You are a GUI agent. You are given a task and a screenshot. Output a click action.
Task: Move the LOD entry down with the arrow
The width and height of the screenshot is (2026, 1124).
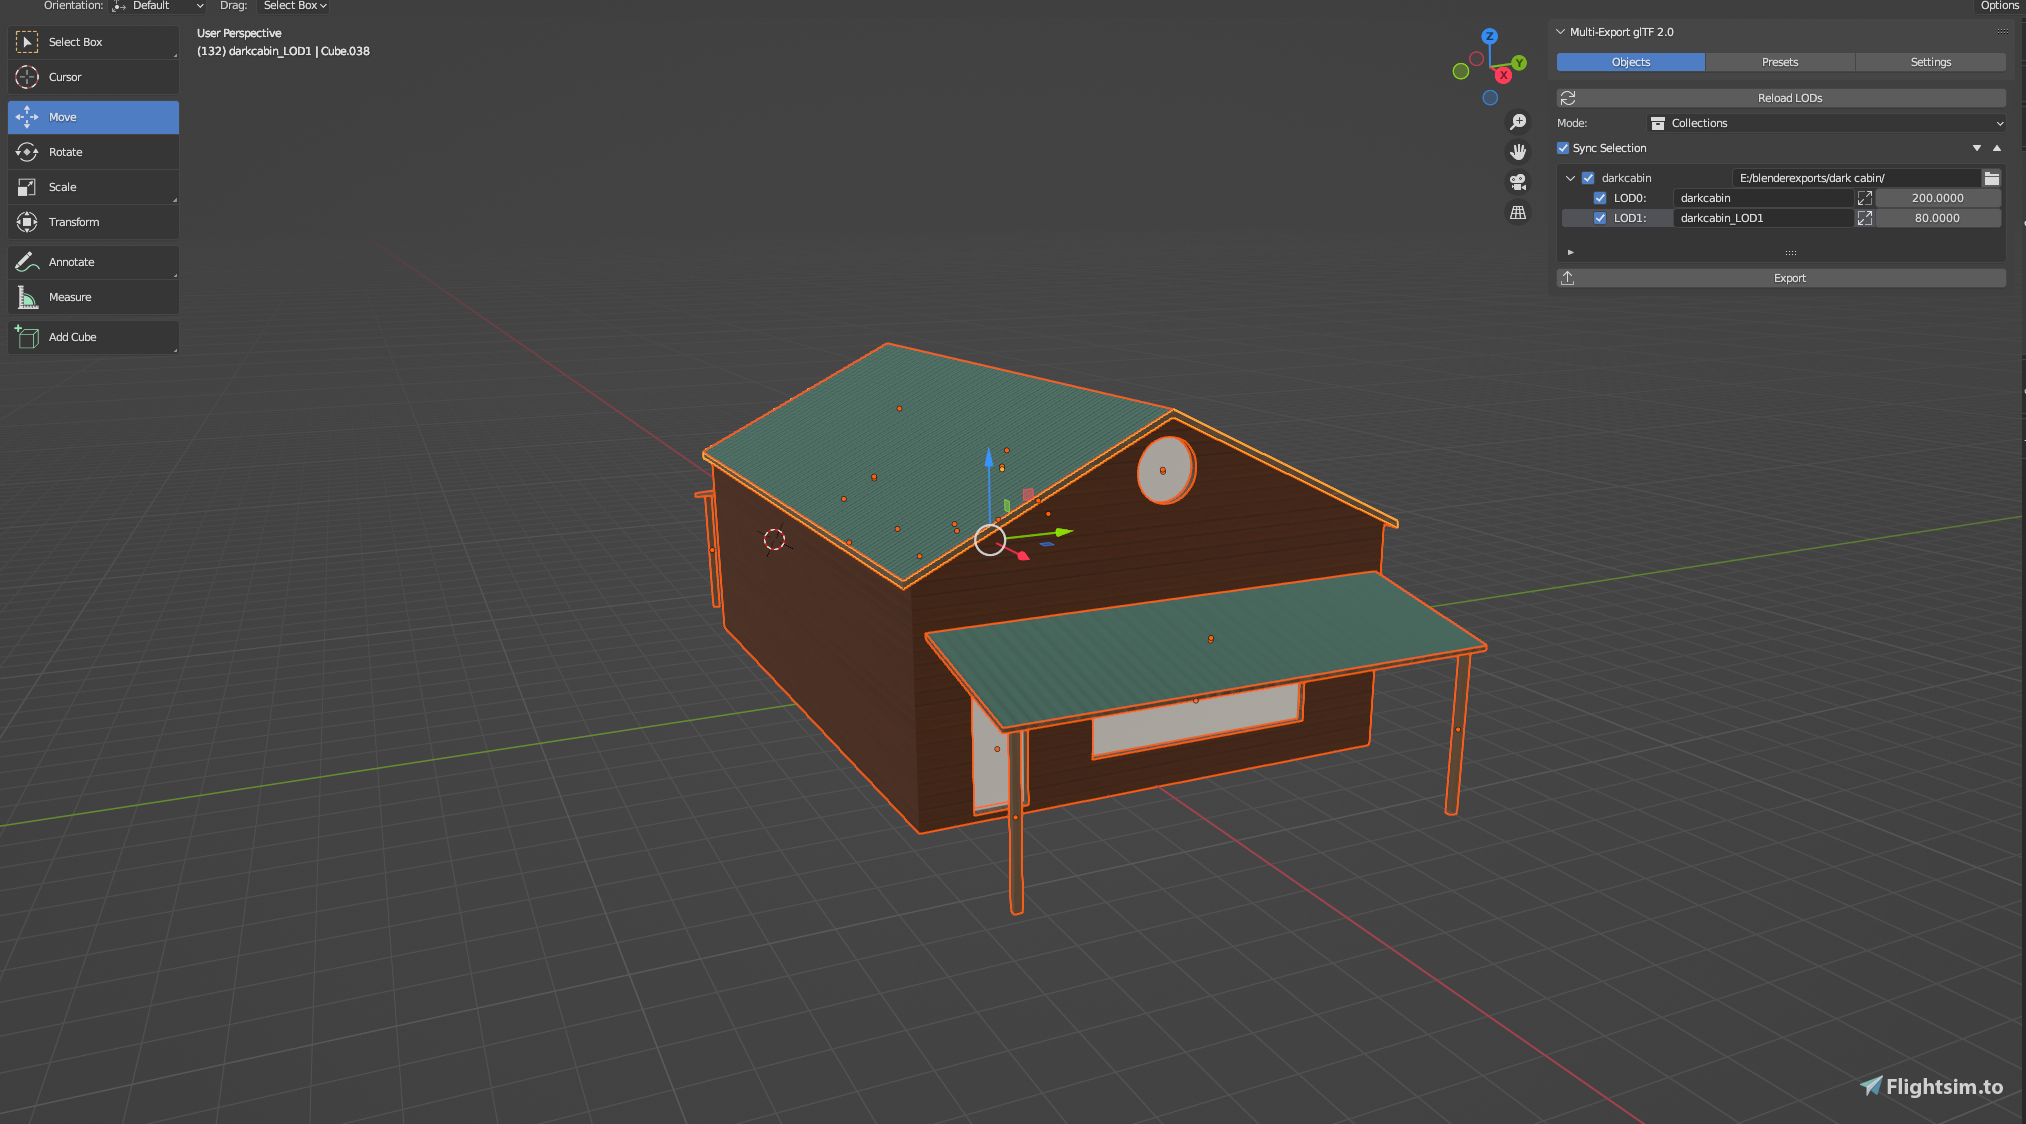point(1977,148)
